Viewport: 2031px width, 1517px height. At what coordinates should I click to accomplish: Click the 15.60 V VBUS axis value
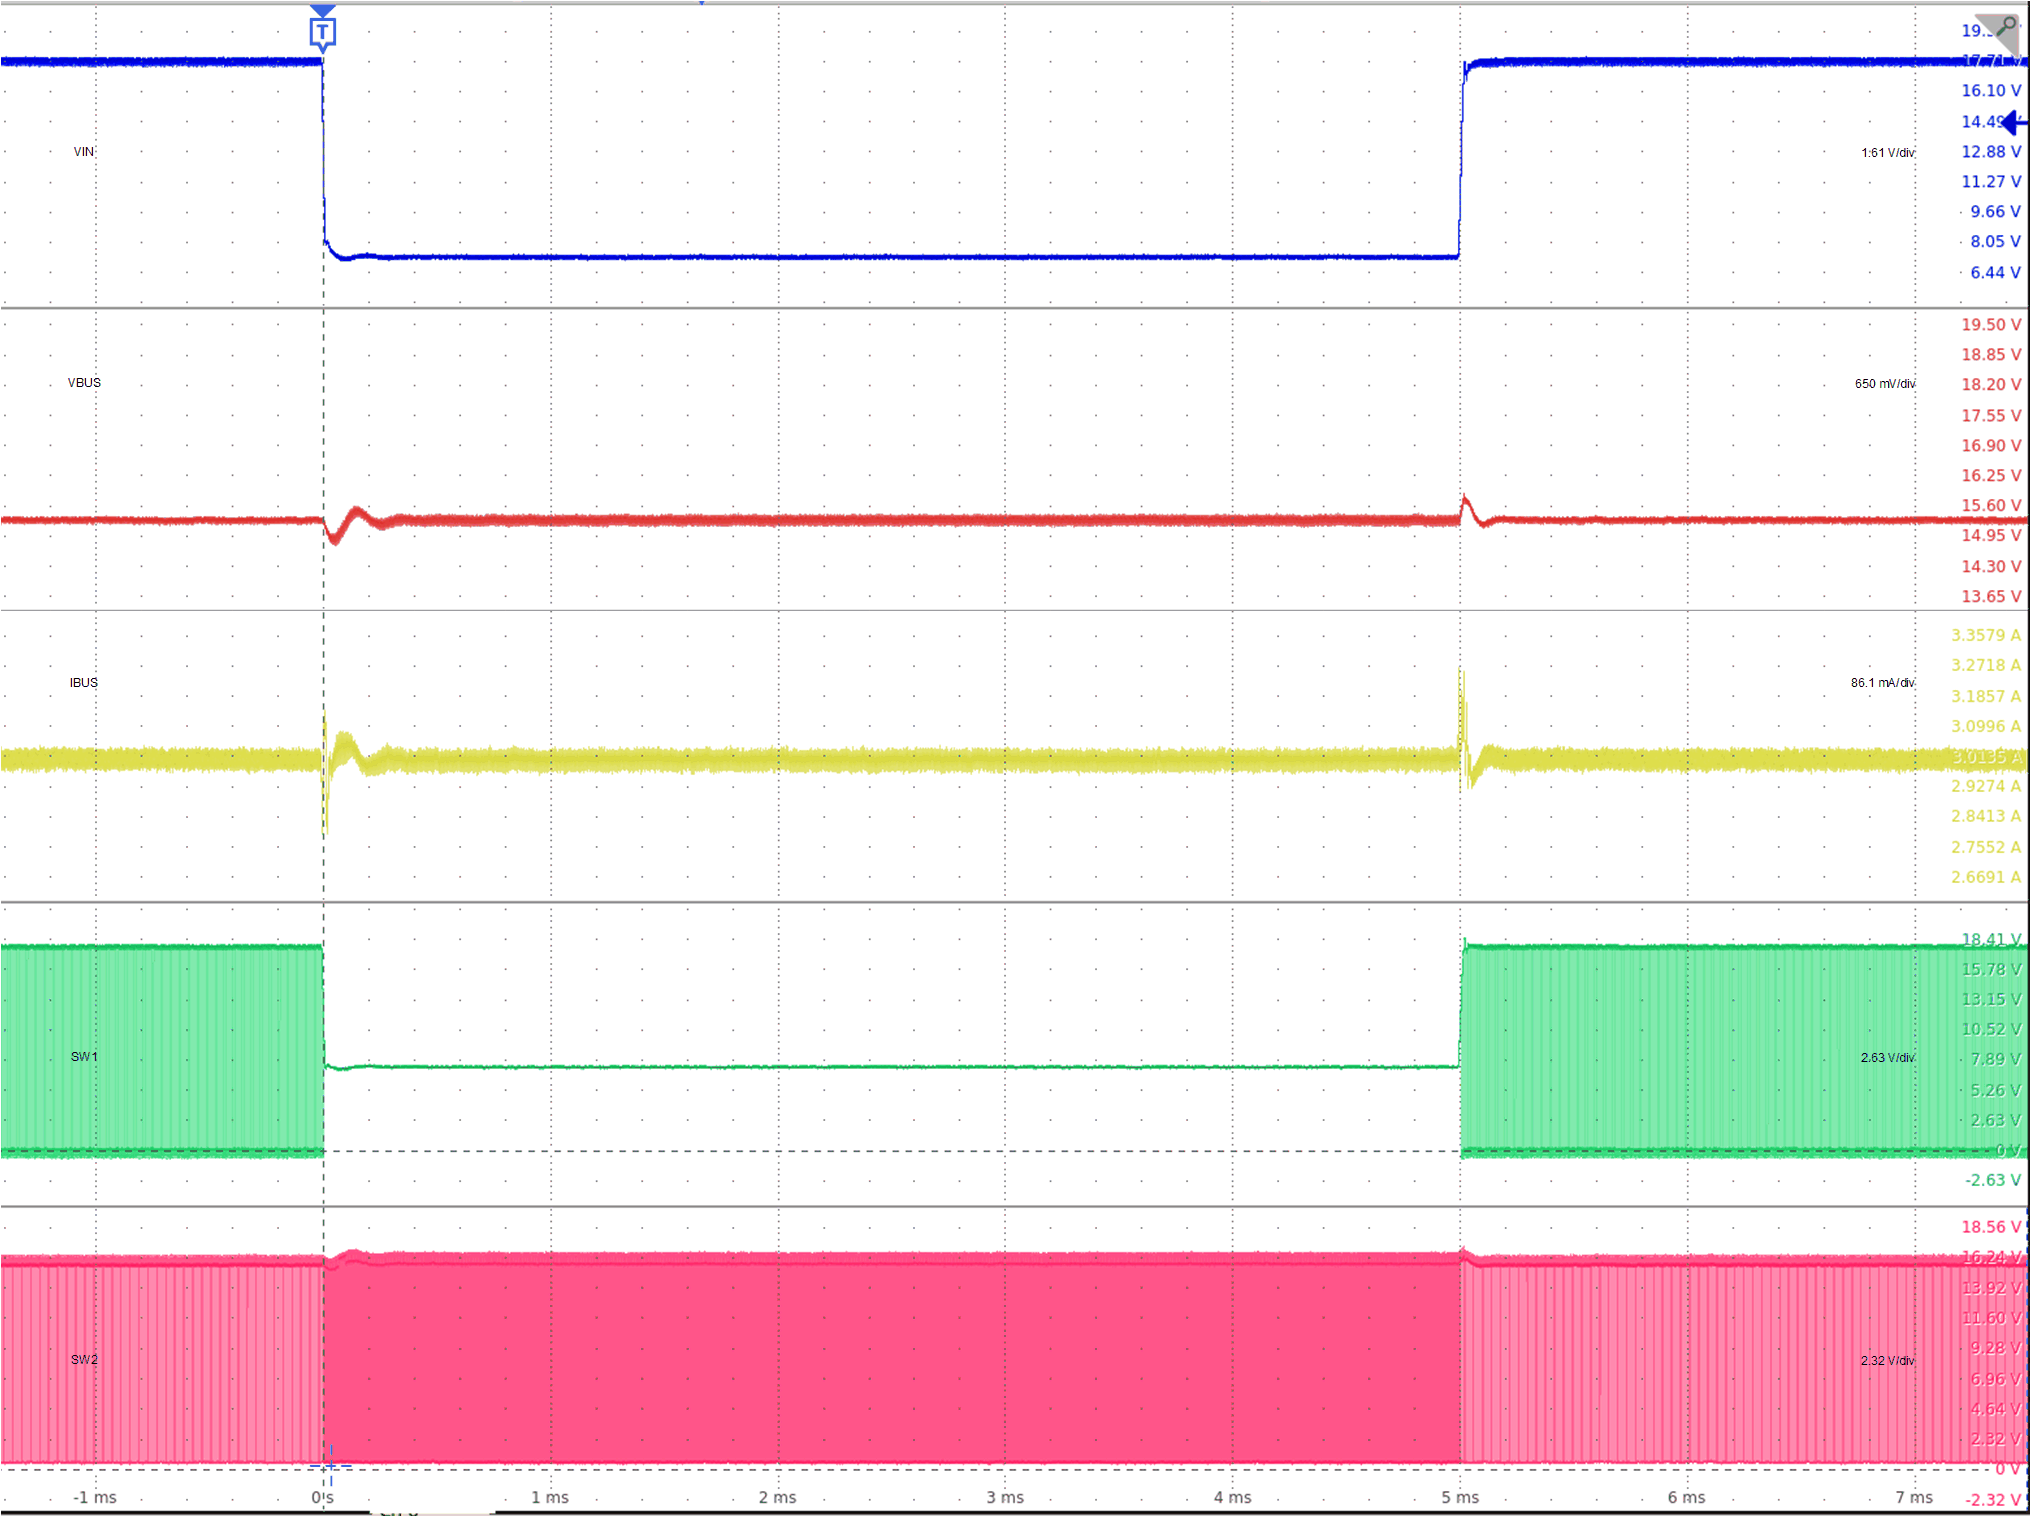1991,506
